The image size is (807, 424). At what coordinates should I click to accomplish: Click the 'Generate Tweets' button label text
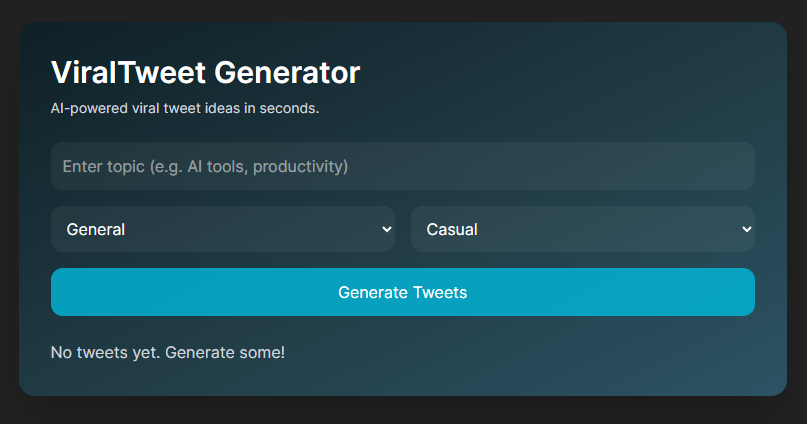pos(402,292)
